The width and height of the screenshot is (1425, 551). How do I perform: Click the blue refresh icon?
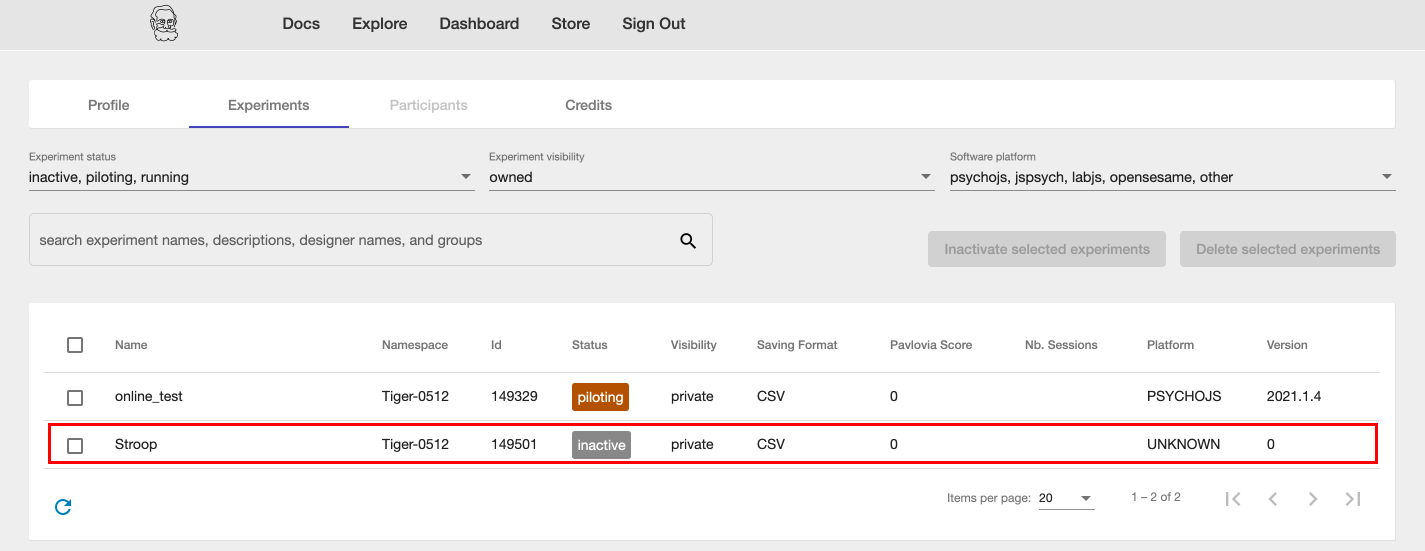(x=63, y=507)
